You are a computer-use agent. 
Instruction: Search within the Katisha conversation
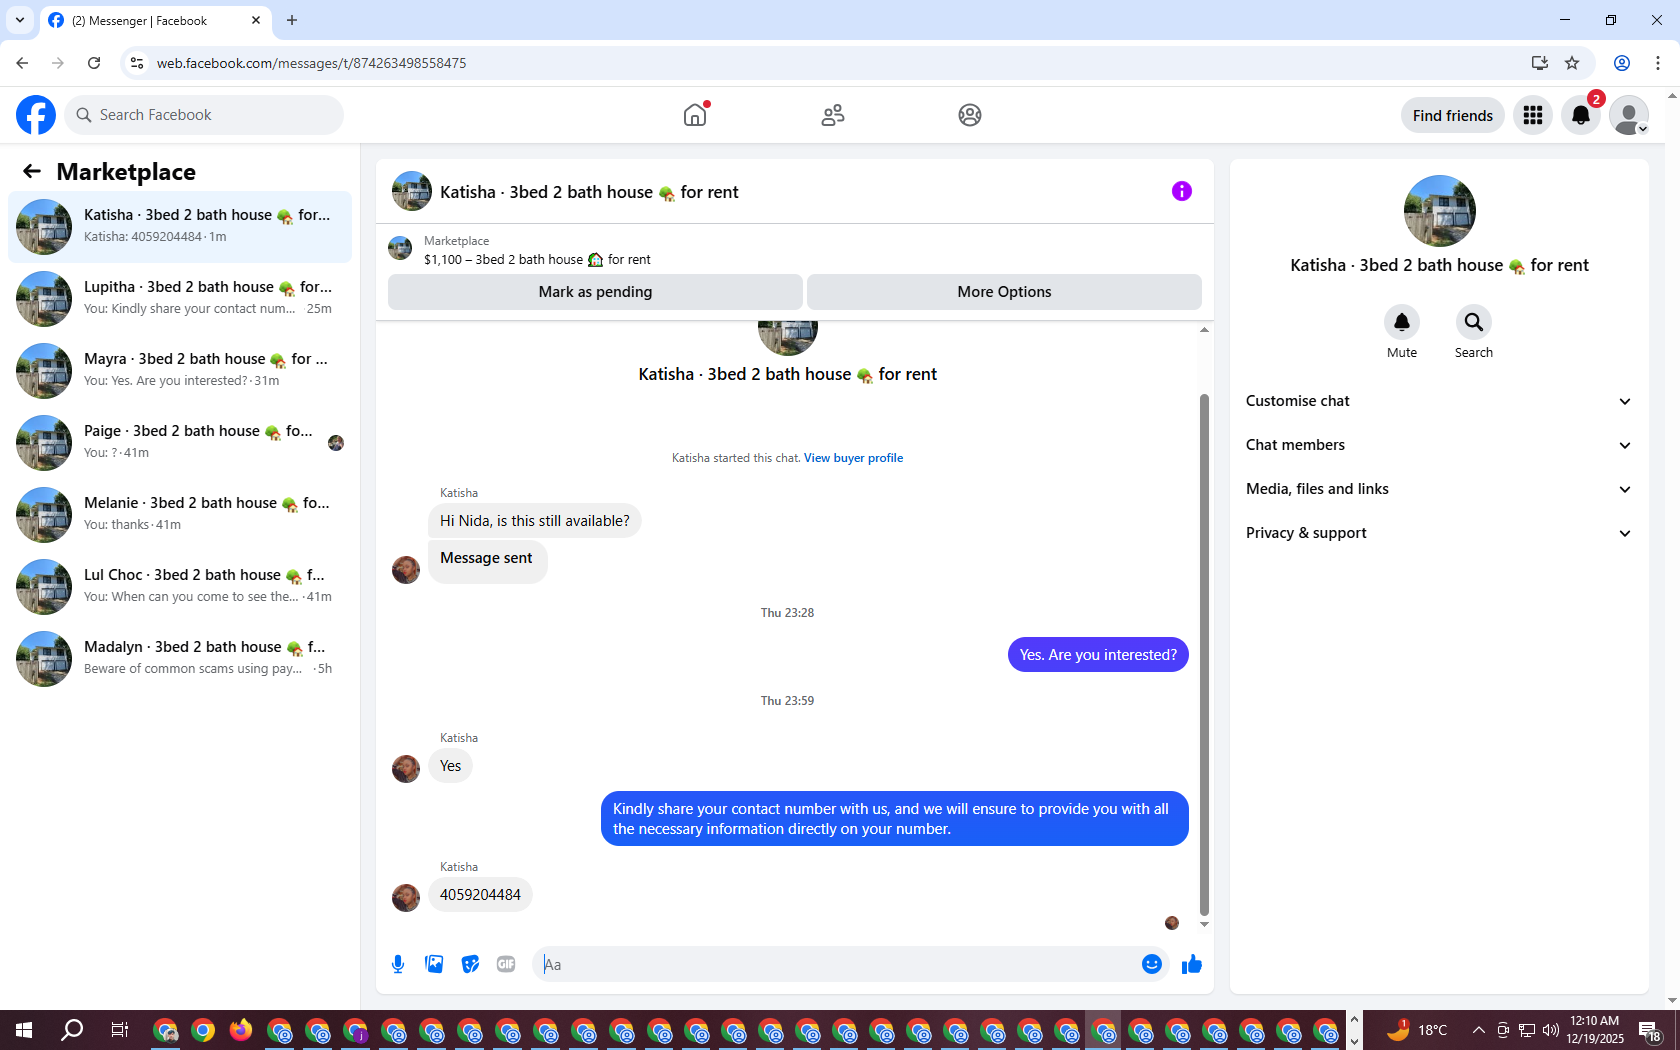1474,322
